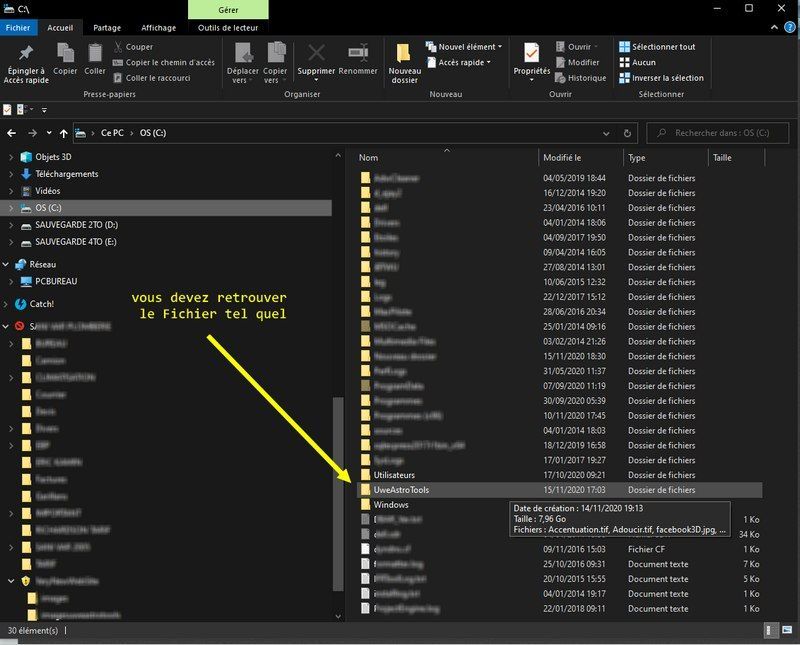Open the Outils de lecteur tab
Viewport: 800px width, 645px height.
click(x=228, y=28)
